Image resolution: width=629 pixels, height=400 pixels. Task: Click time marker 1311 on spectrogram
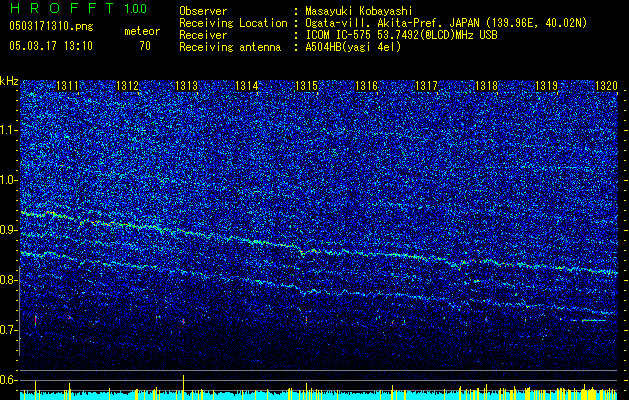tap(67, 86)
